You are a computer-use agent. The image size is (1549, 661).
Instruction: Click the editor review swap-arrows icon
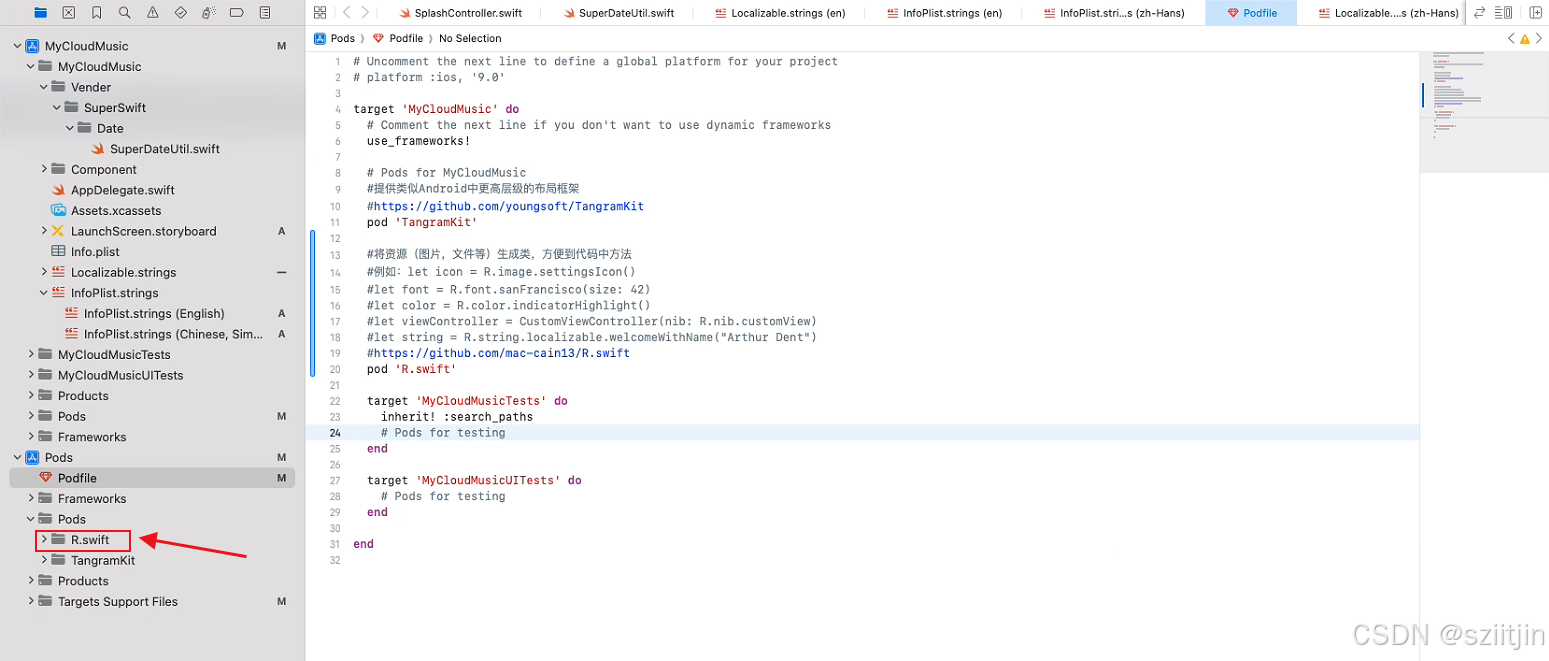pyautogui.click(x=1480, y=13)
